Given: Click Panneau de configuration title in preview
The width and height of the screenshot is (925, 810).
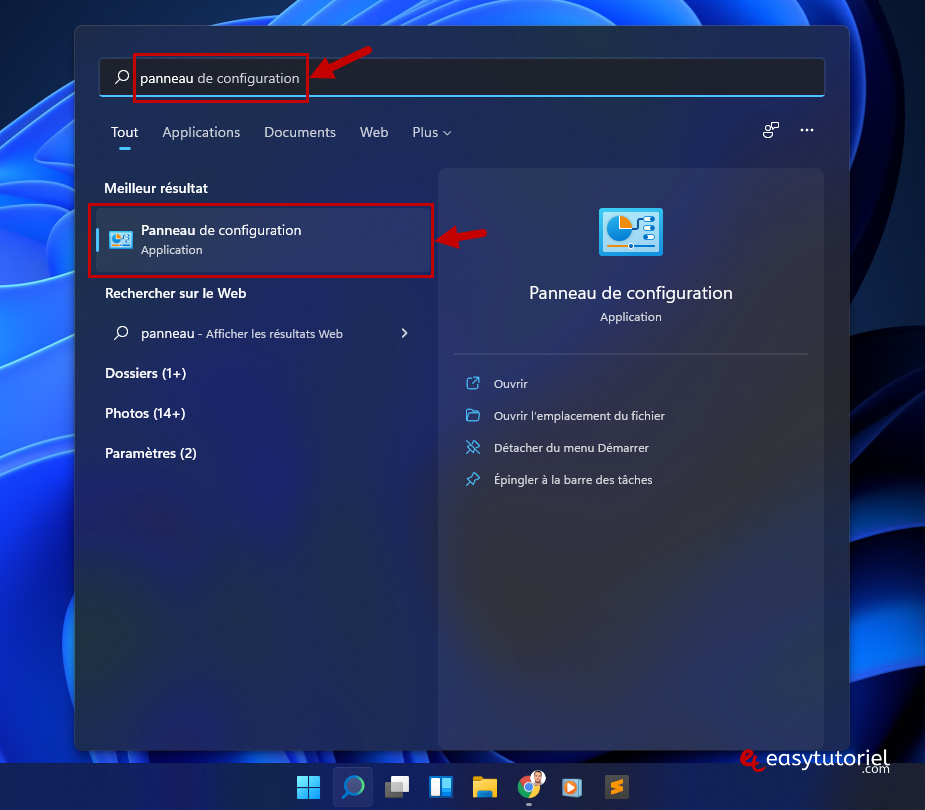Looking at the screenshot, I should point(631,293).
